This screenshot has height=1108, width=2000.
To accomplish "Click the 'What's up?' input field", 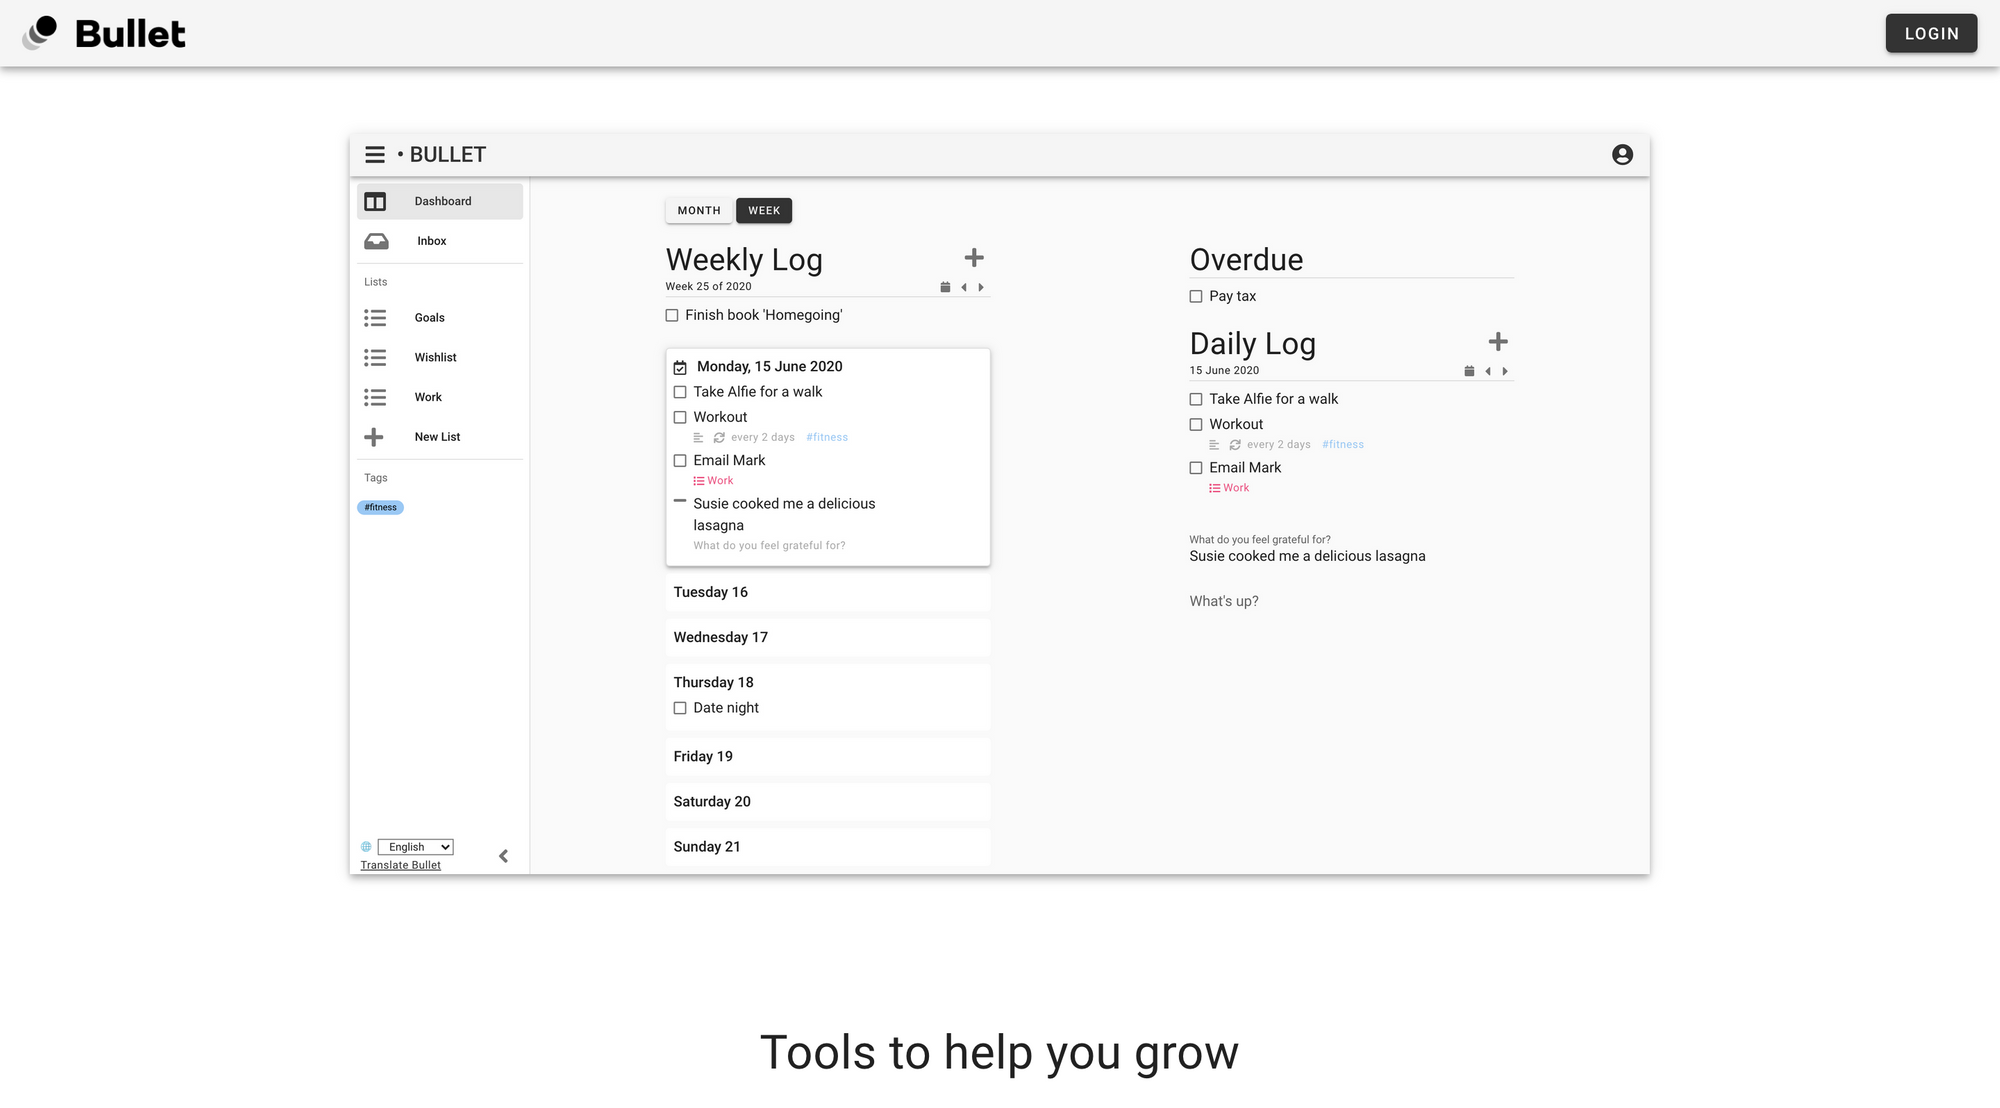I will pyautogui.click(x=1223, y=601).
